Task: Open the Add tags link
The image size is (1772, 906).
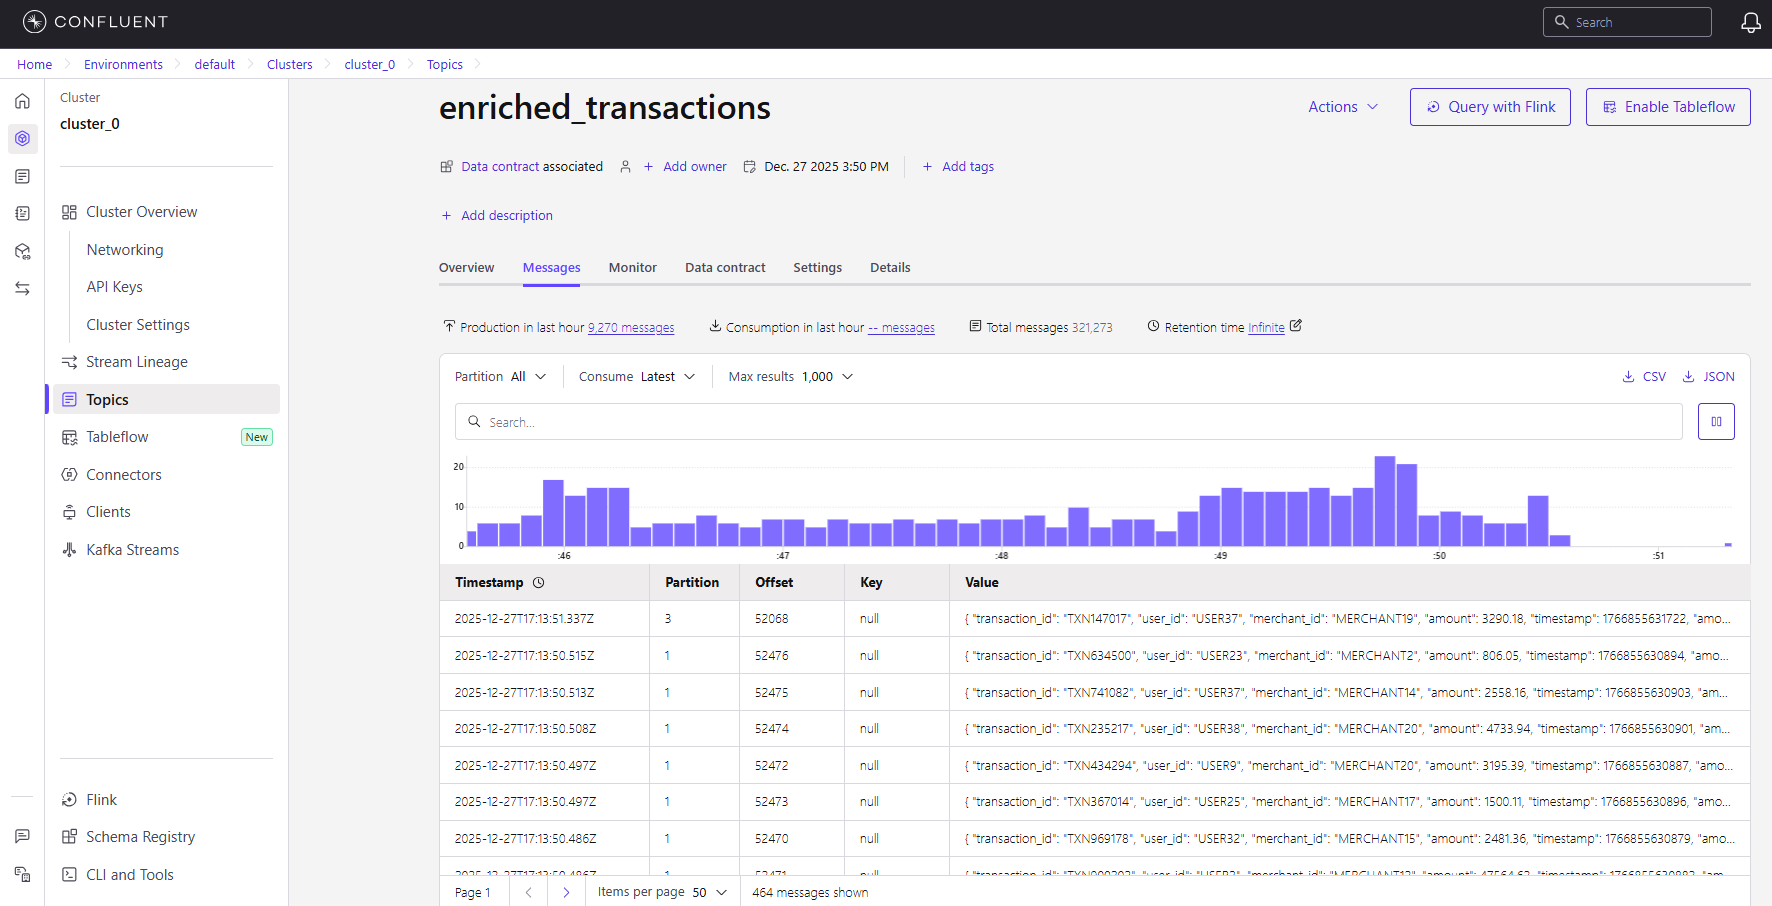Action: (x=958, y=167)
